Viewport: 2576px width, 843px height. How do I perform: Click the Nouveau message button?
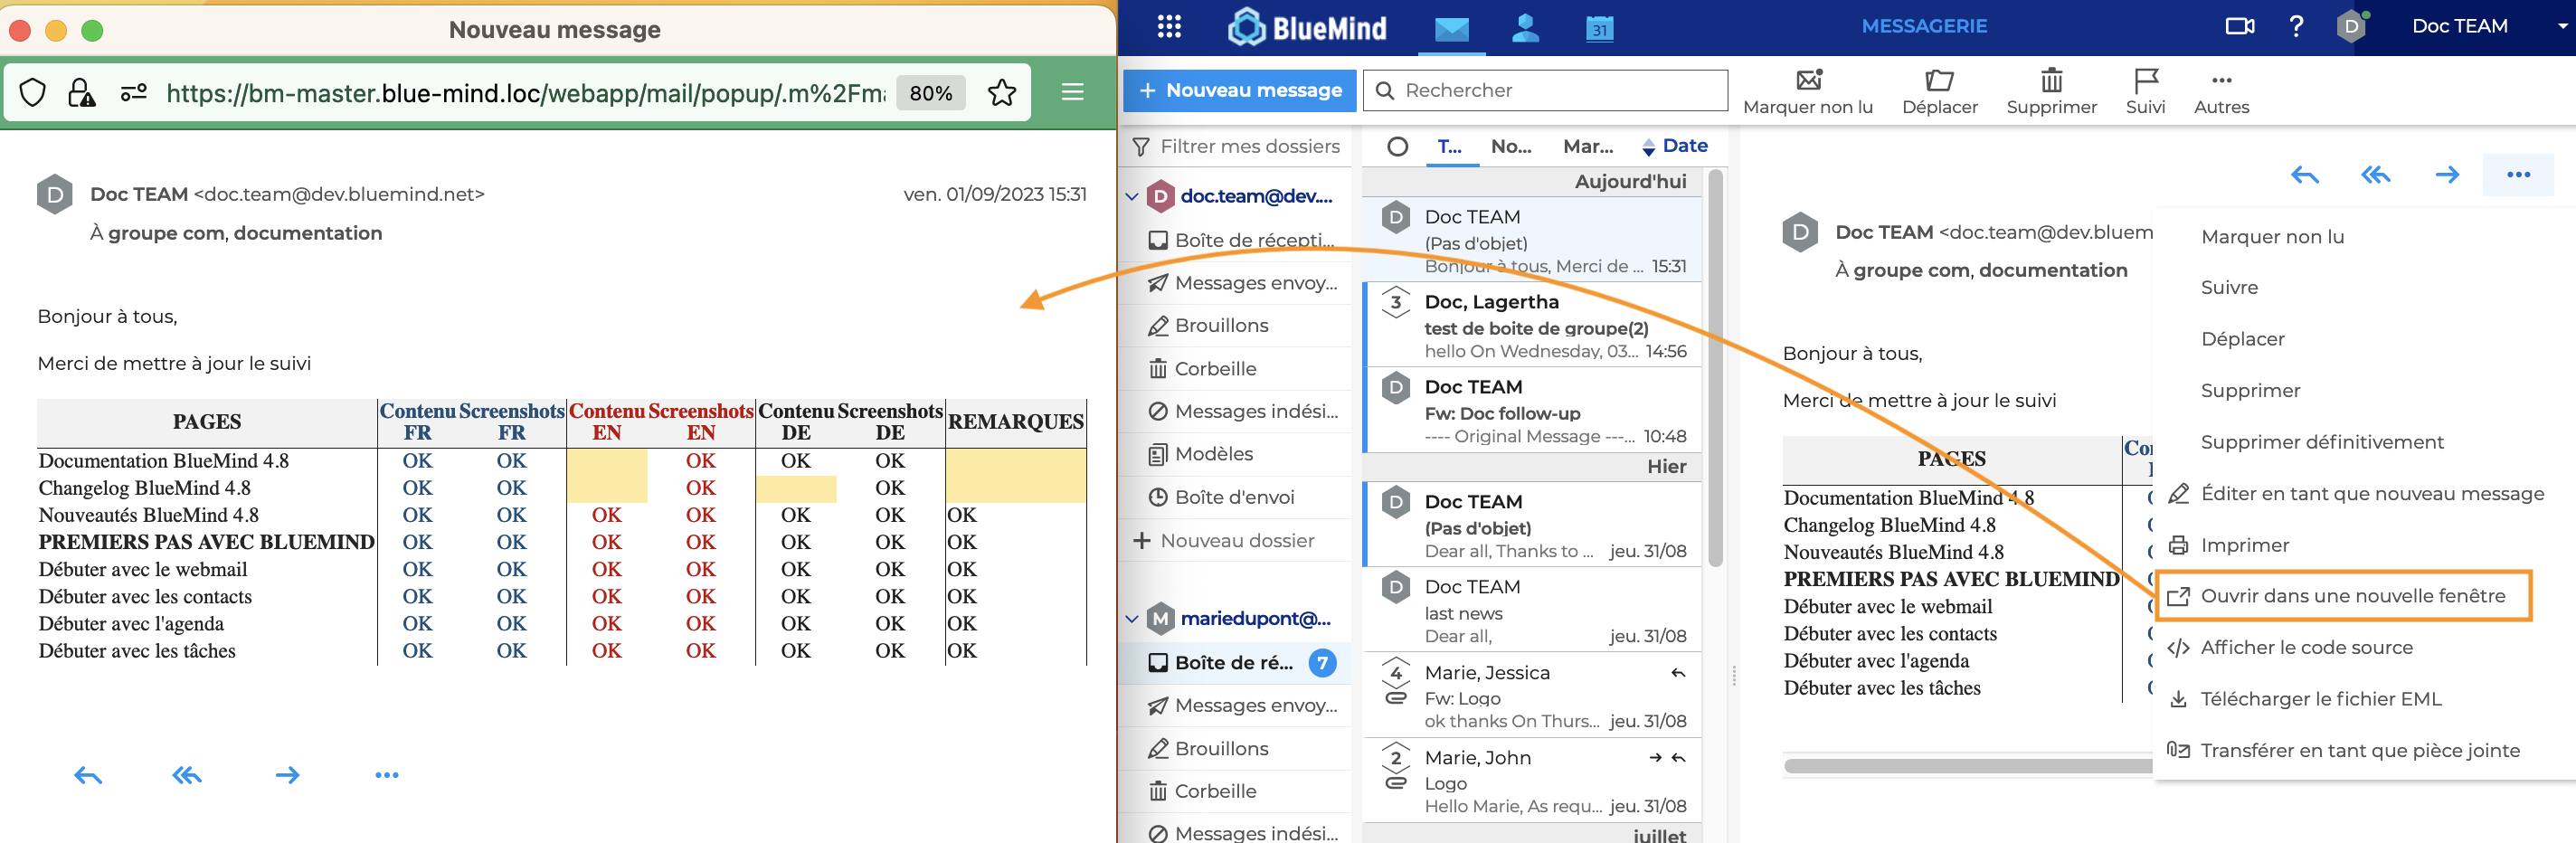[1239, 90]
